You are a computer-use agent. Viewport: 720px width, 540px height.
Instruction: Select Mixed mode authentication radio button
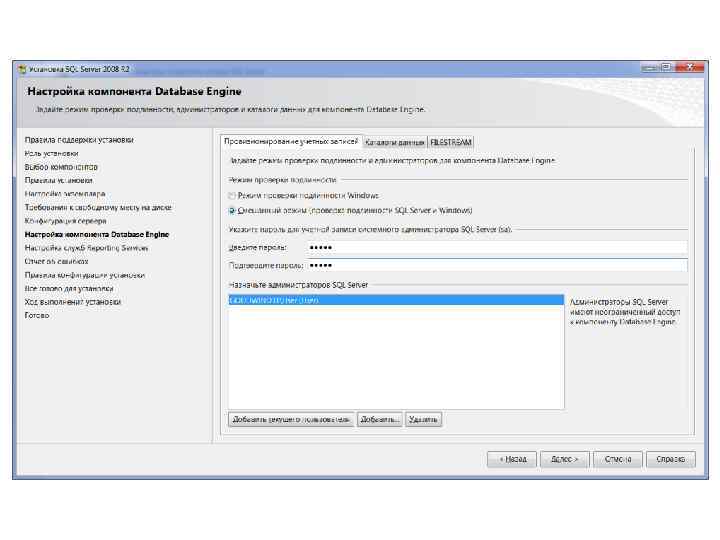[232, 211]
